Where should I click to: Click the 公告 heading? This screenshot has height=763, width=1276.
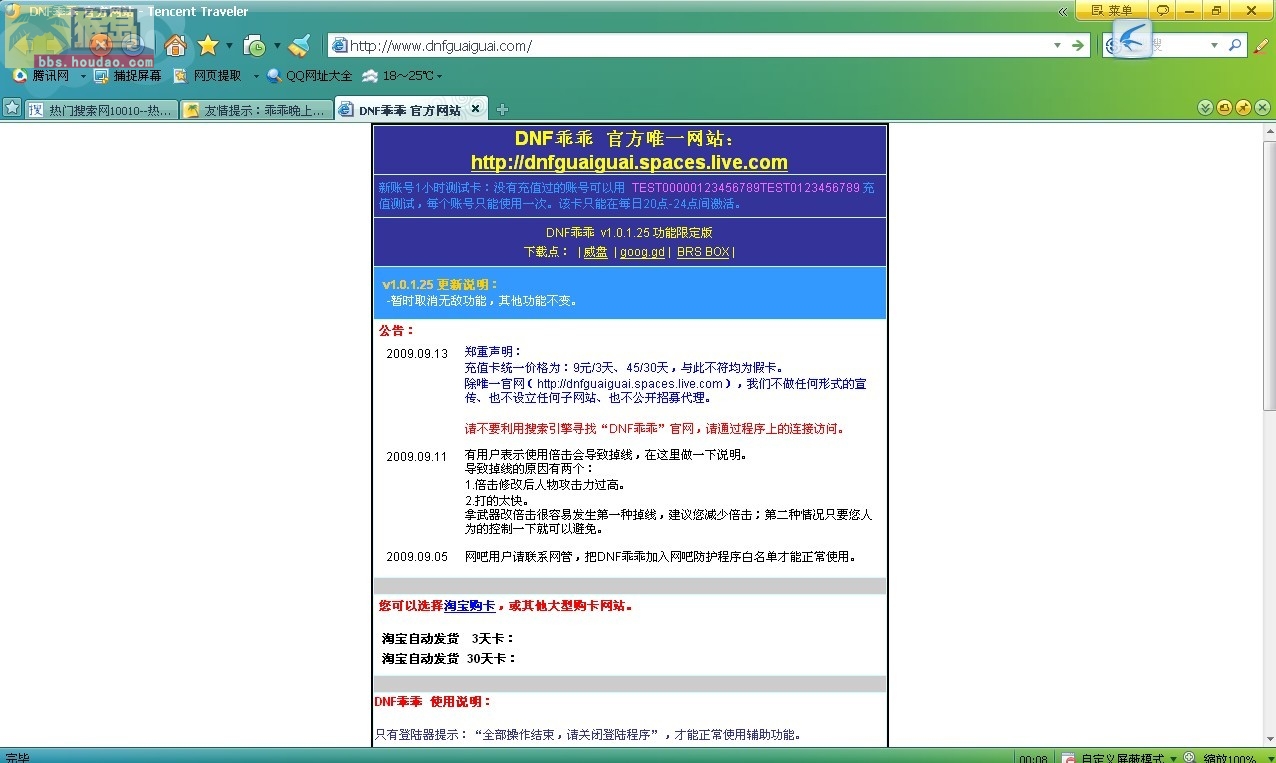click(x=396, y=330)
